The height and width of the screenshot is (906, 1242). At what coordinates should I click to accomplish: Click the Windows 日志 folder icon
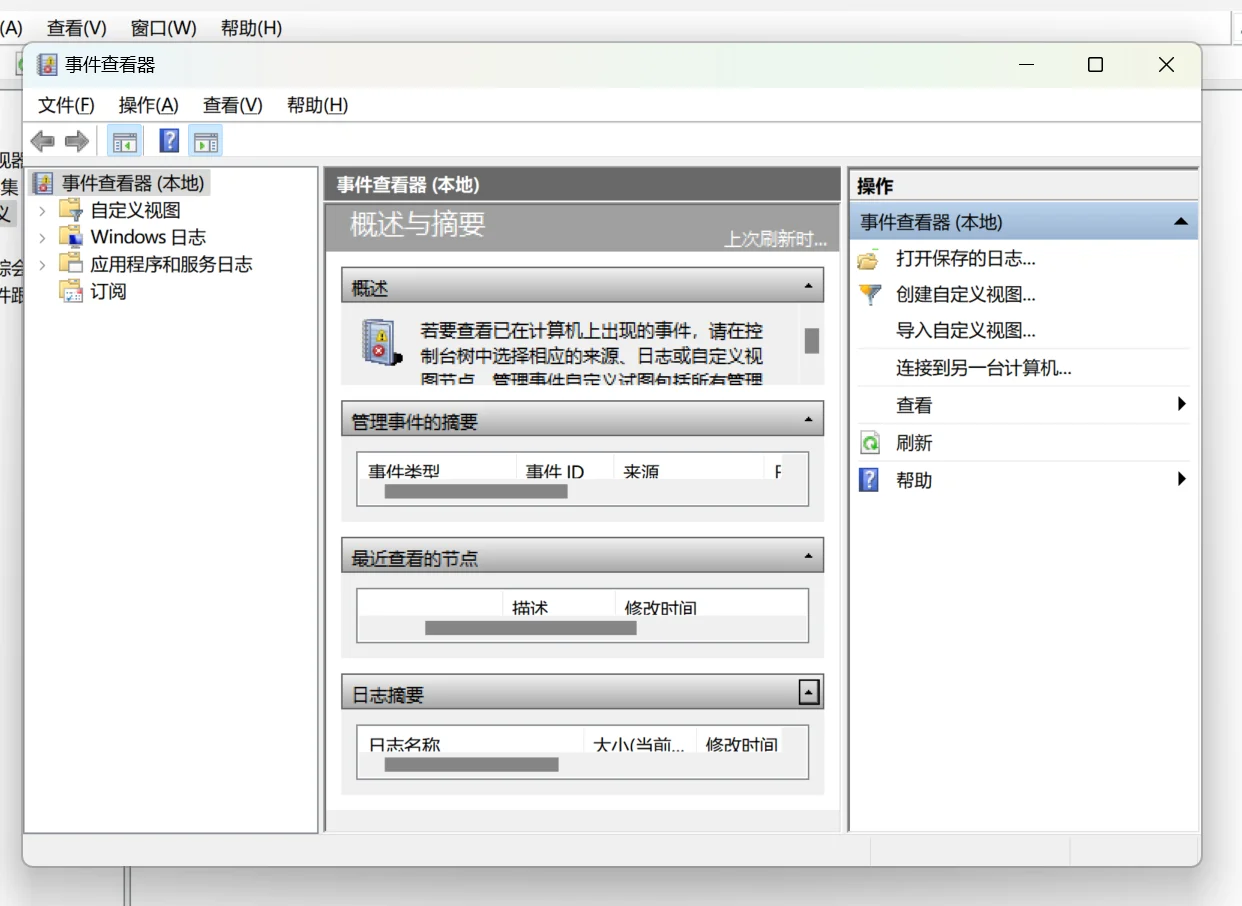[70, 237]
